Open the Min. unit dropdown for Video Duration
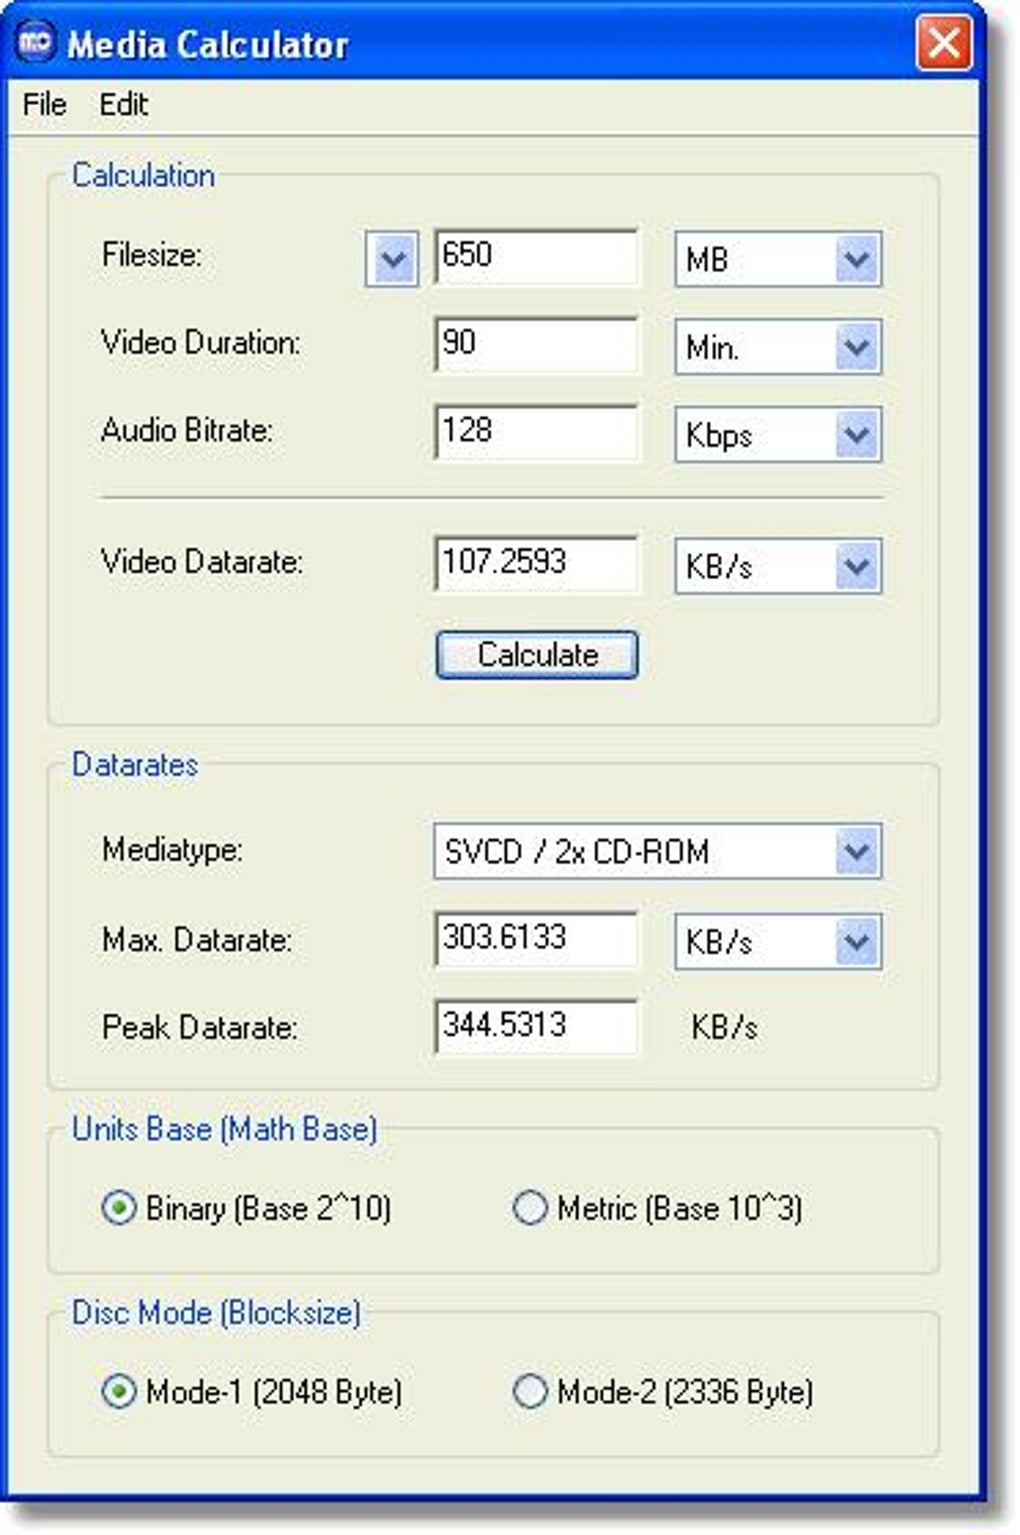 tap(855, 347)
